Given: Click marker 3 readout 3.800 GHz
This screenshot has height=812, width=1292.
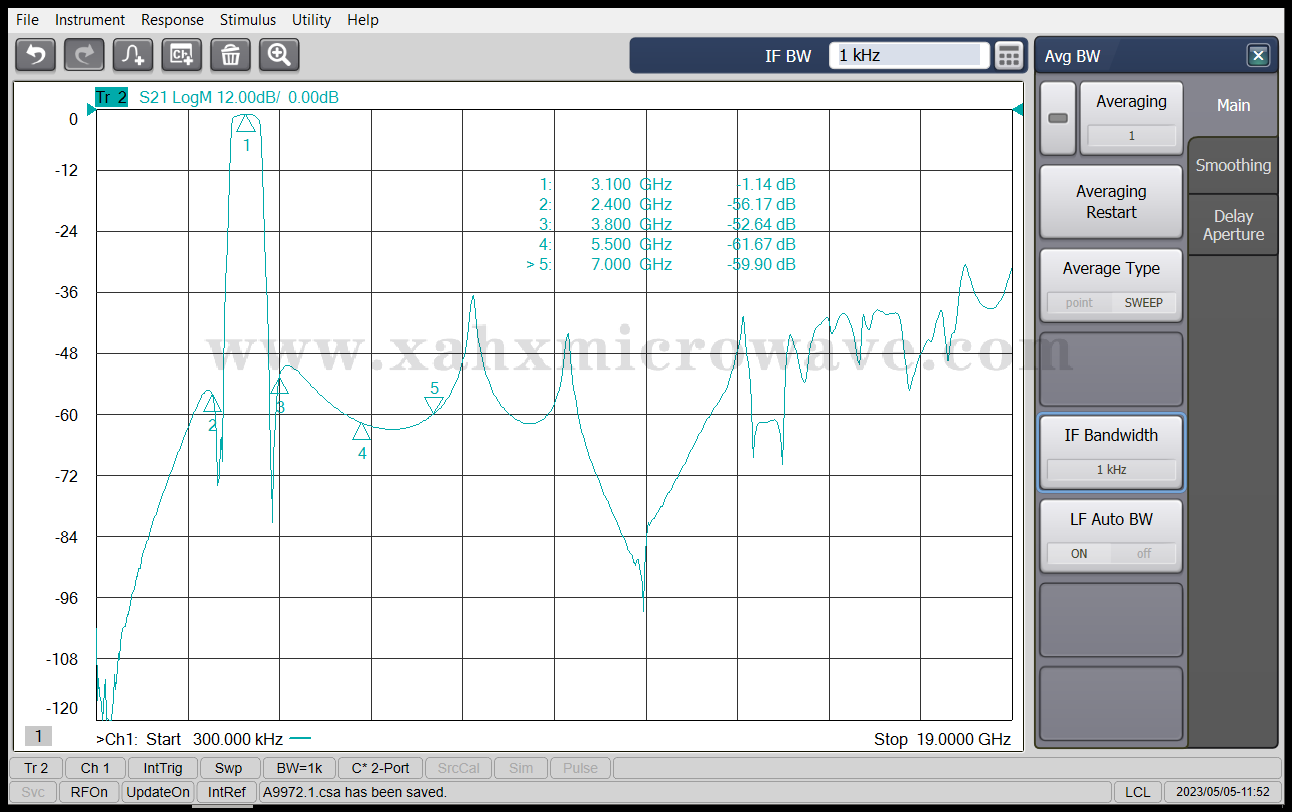Looking at the screenshot, I should click(631, 224).
